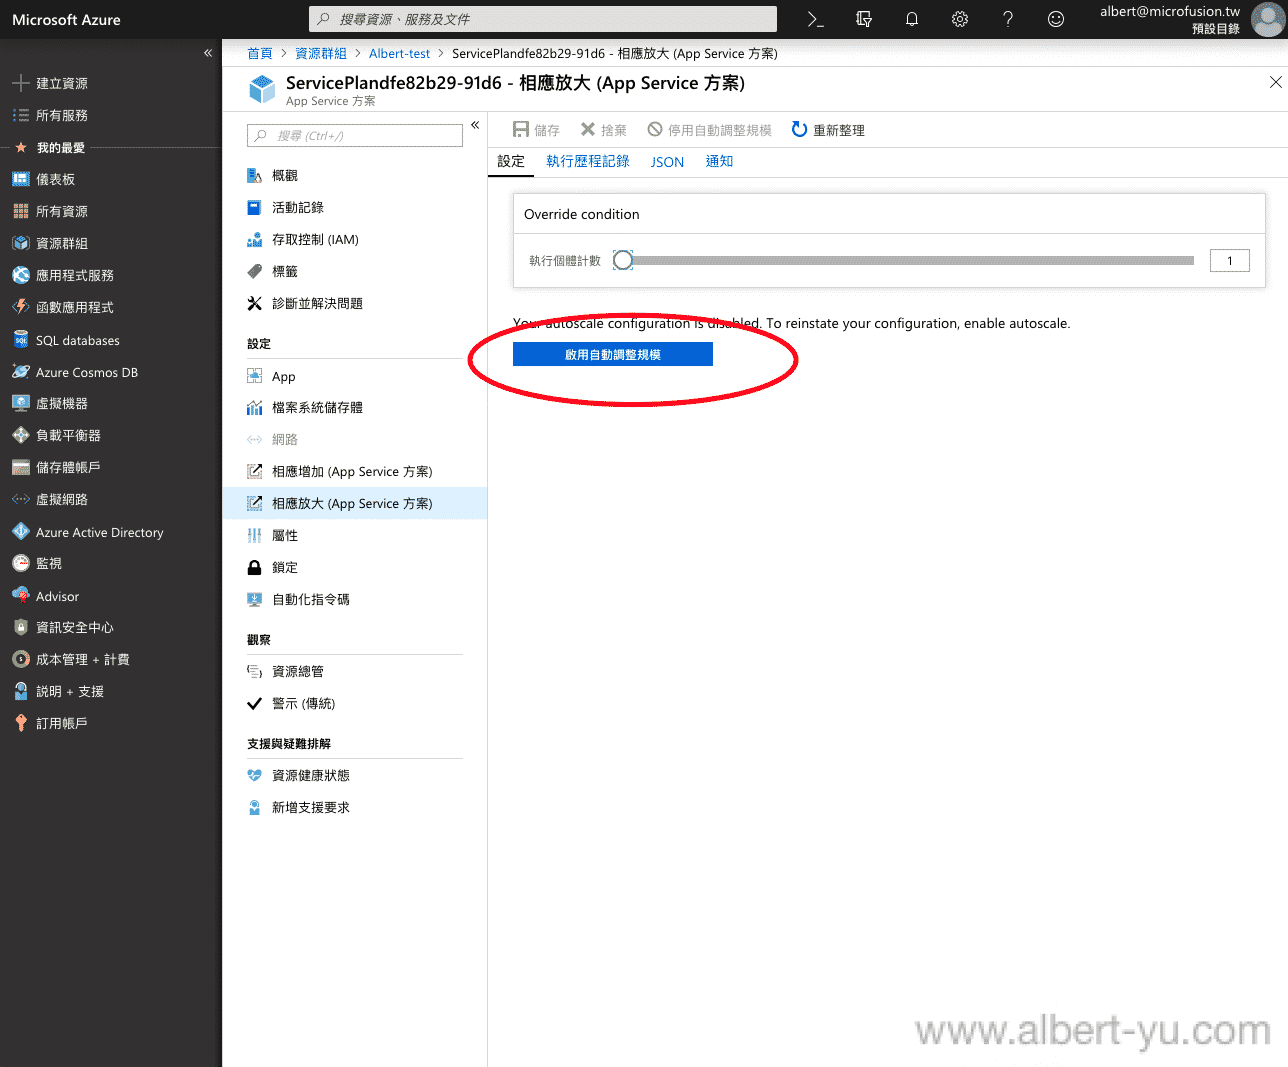The width and height of the screenshot is (1288, 1067).
Task: Open 活動記錄 menu item
Action: click(x=355, y=207)
